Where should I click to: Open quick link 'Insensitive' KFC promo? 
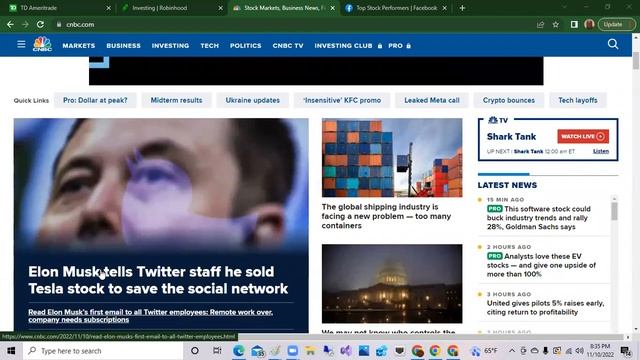pyautogui.click(x=342, y=100)
